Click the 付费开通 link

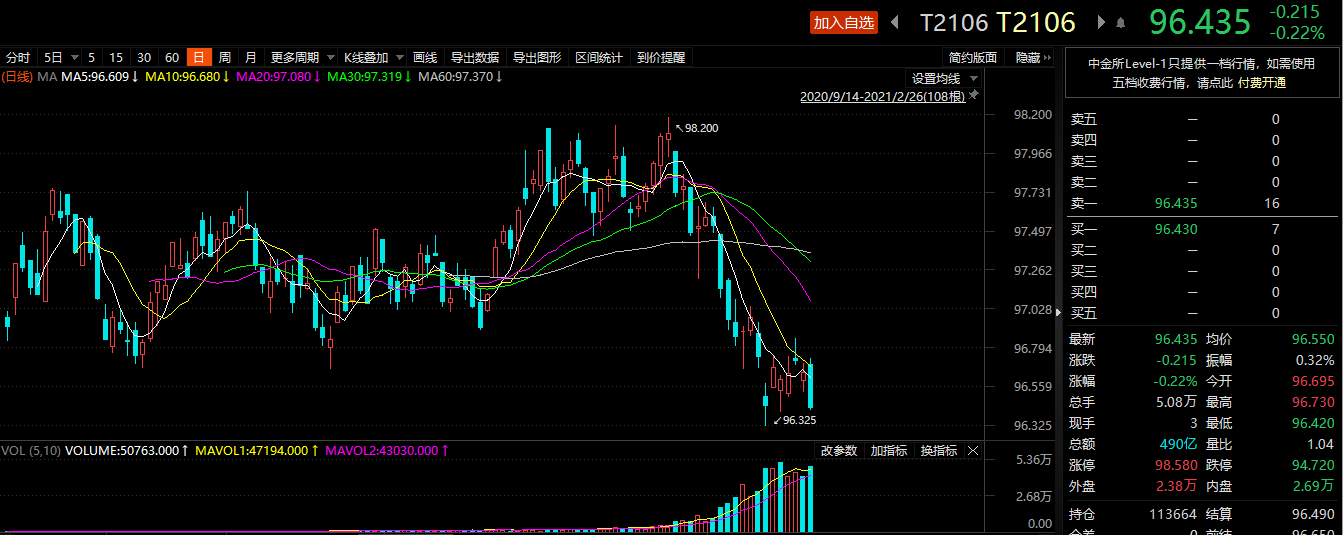pos(1260,82)
